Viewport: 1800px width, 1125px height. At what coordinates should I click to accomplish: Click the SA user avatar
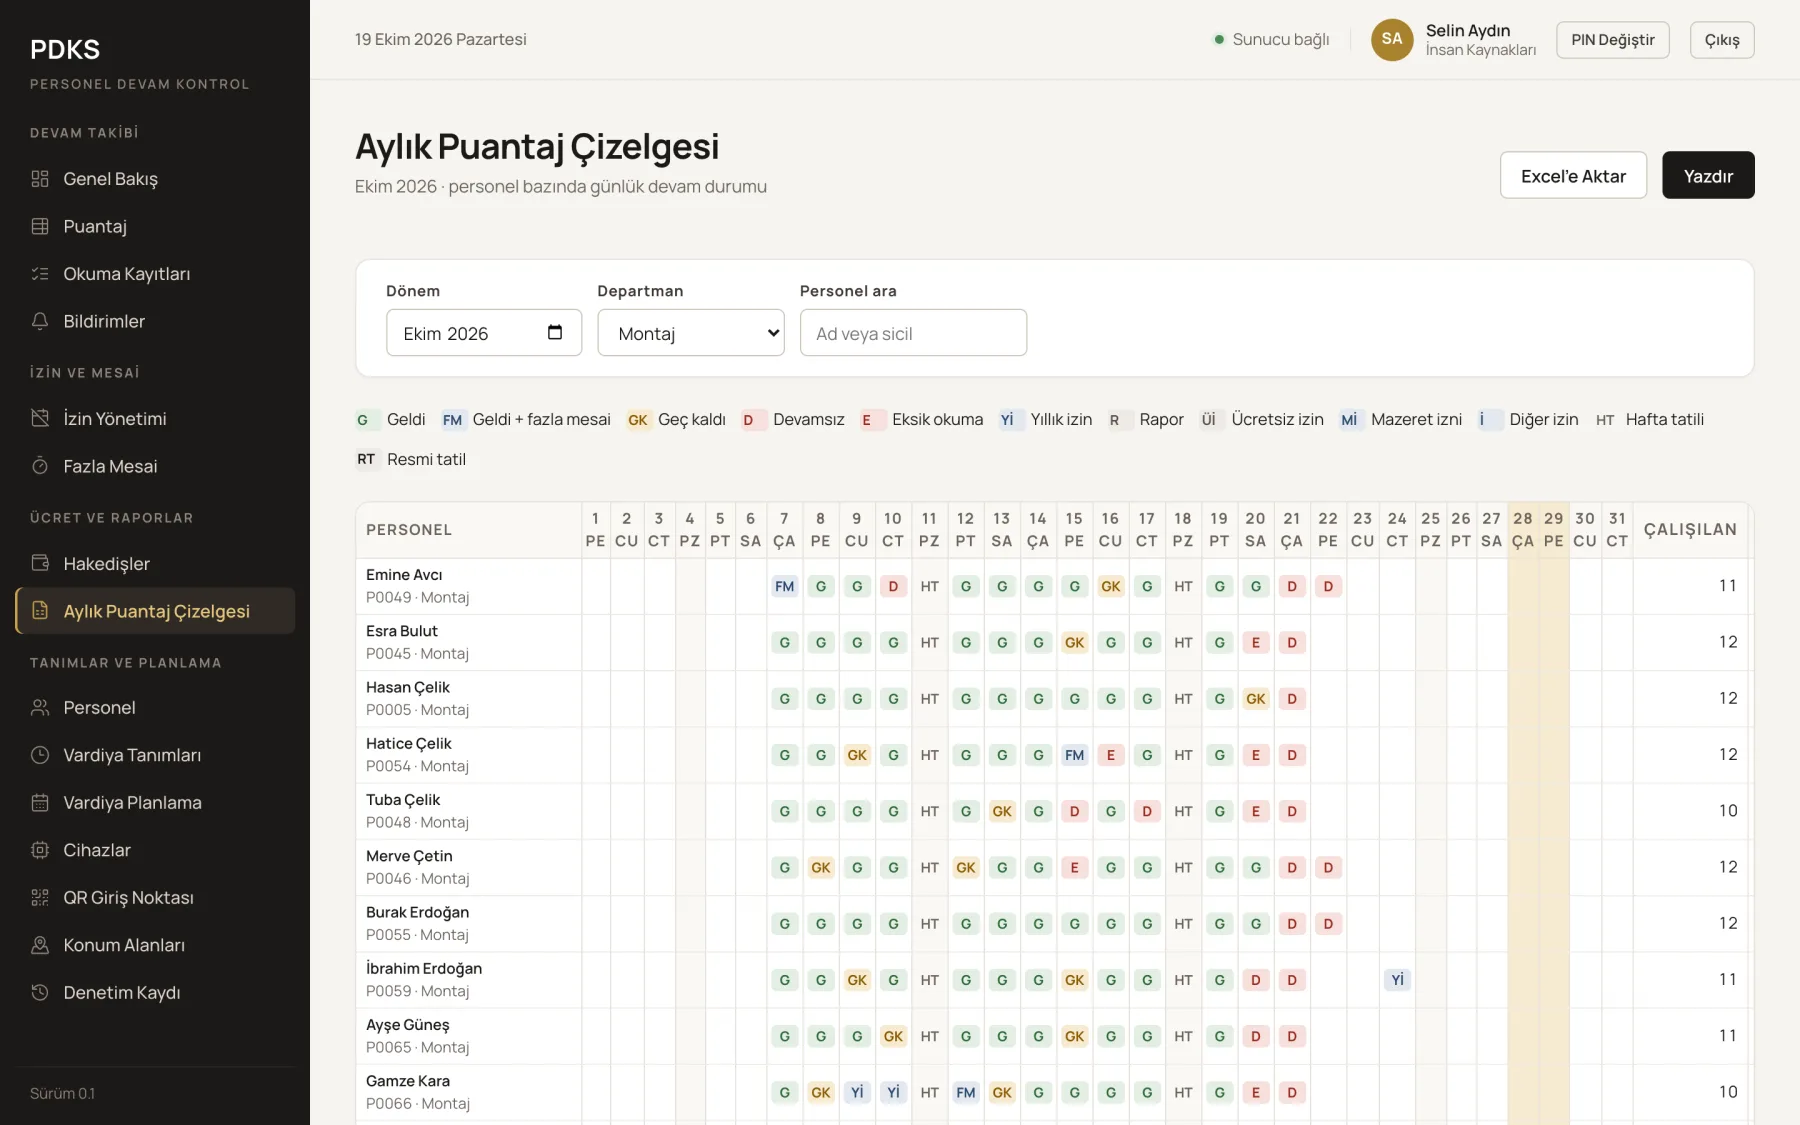point(1392,40)
